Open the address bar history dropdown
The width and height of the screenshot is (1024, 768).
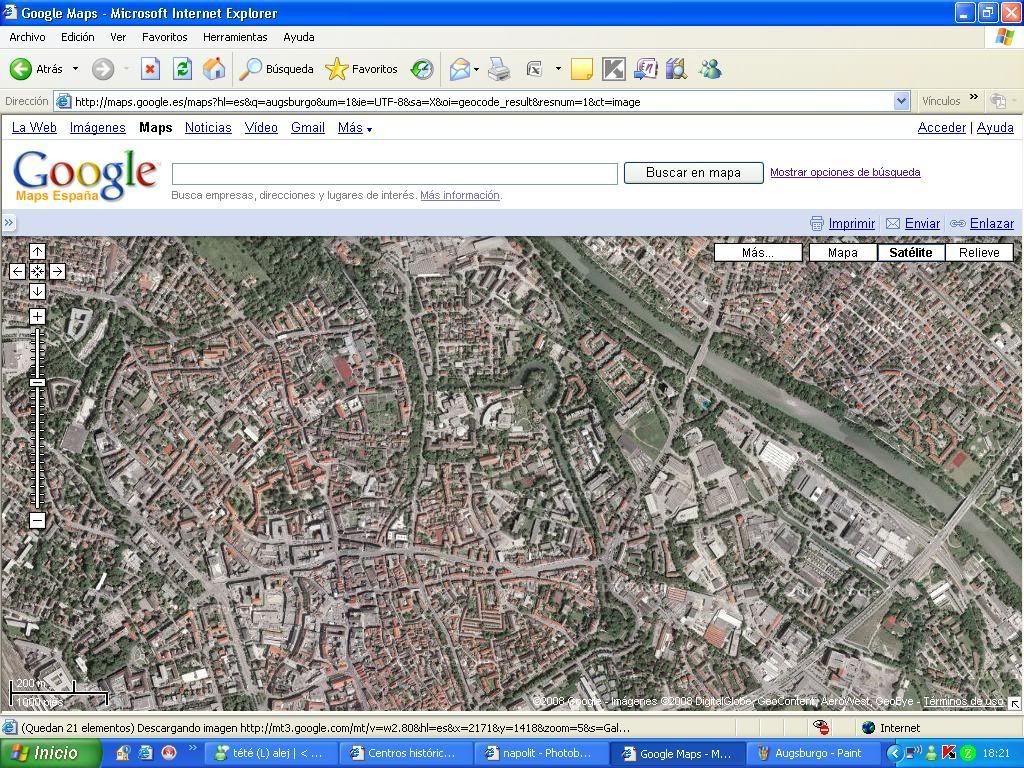pyautogui.click(x=902, y=101)
